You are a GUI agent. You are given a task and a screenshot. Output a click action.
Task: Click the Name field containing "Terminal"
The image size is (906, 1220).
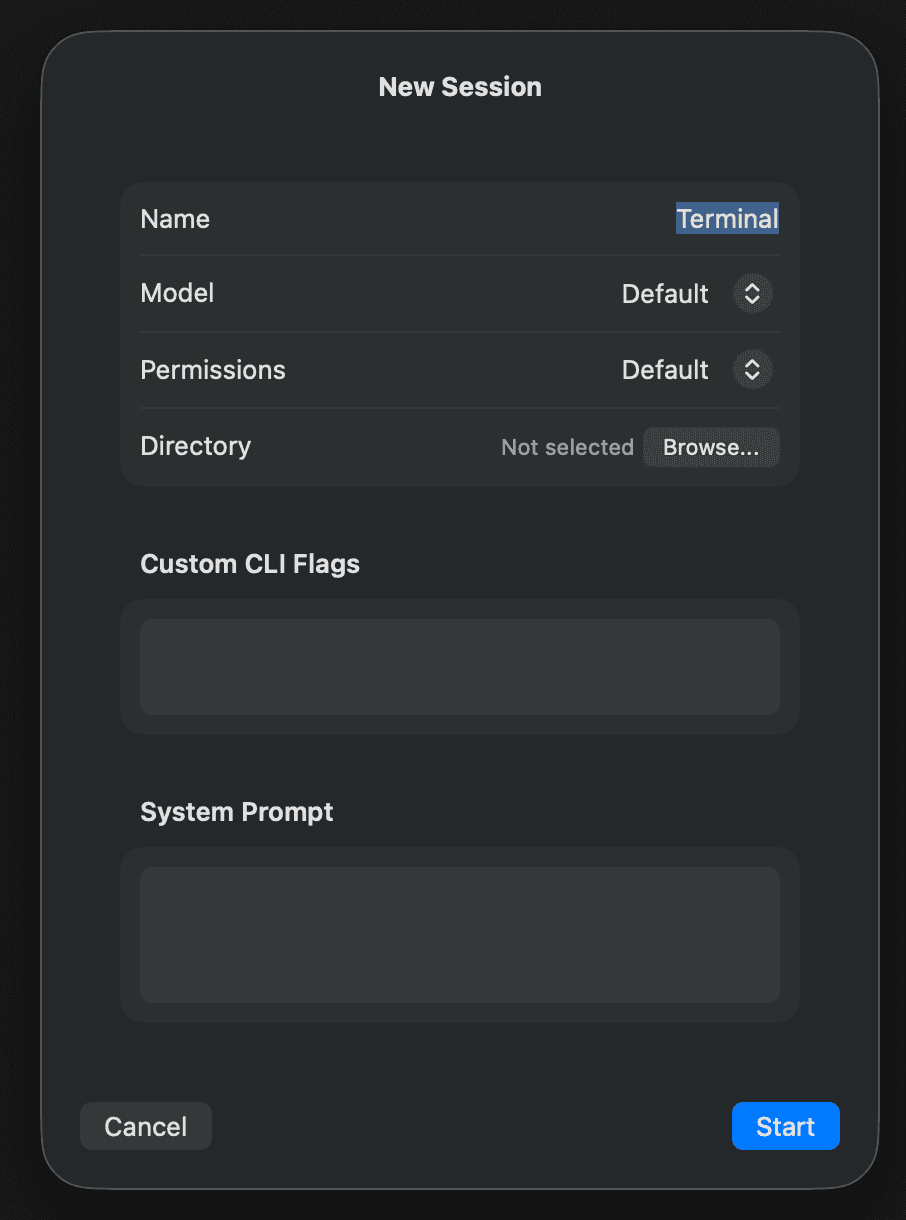(726, 219)
